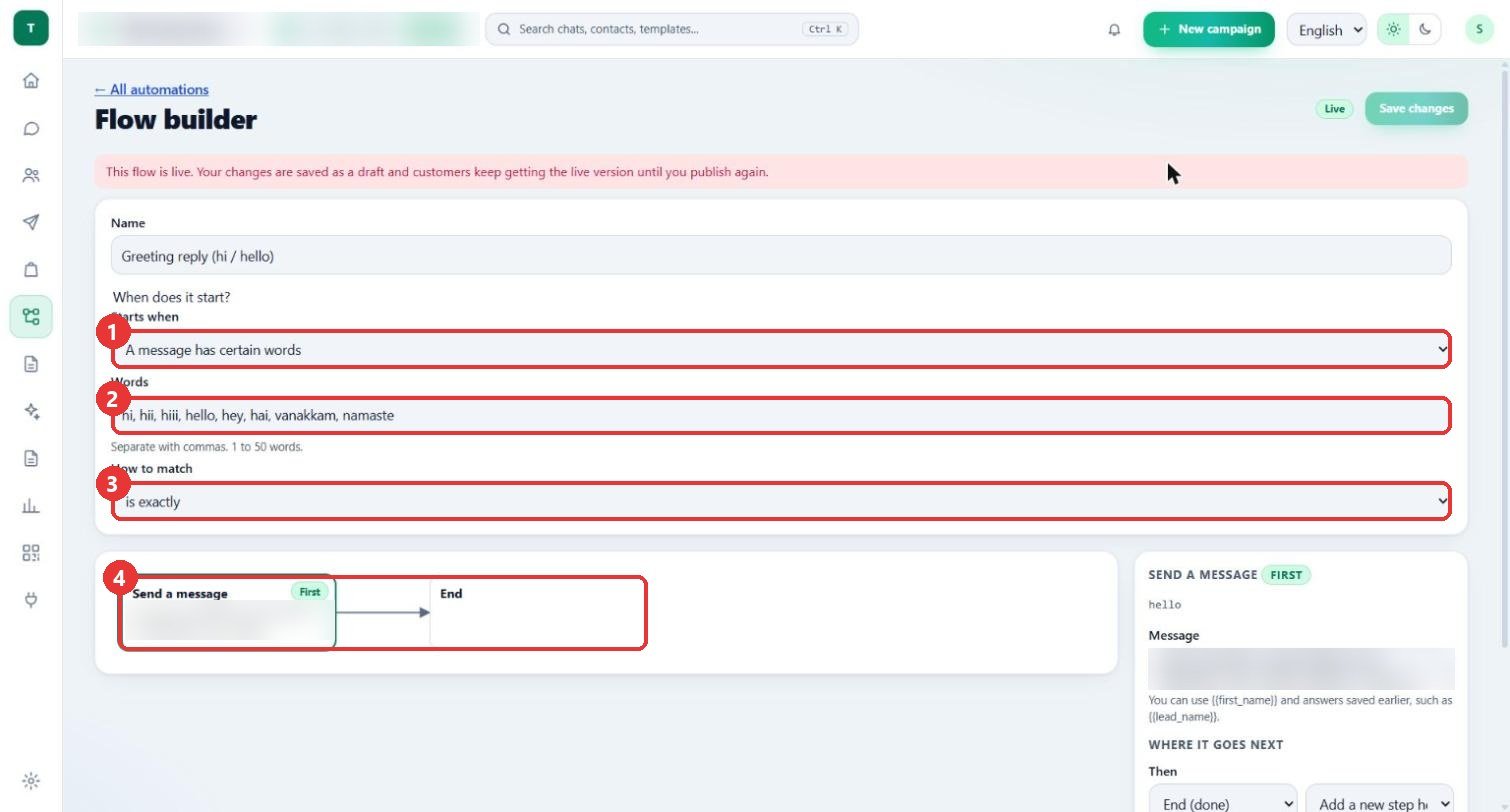Viewport: 1510px width, 812px height.
Task: Click the Save changes button
Action: [x=1416, y=108]
